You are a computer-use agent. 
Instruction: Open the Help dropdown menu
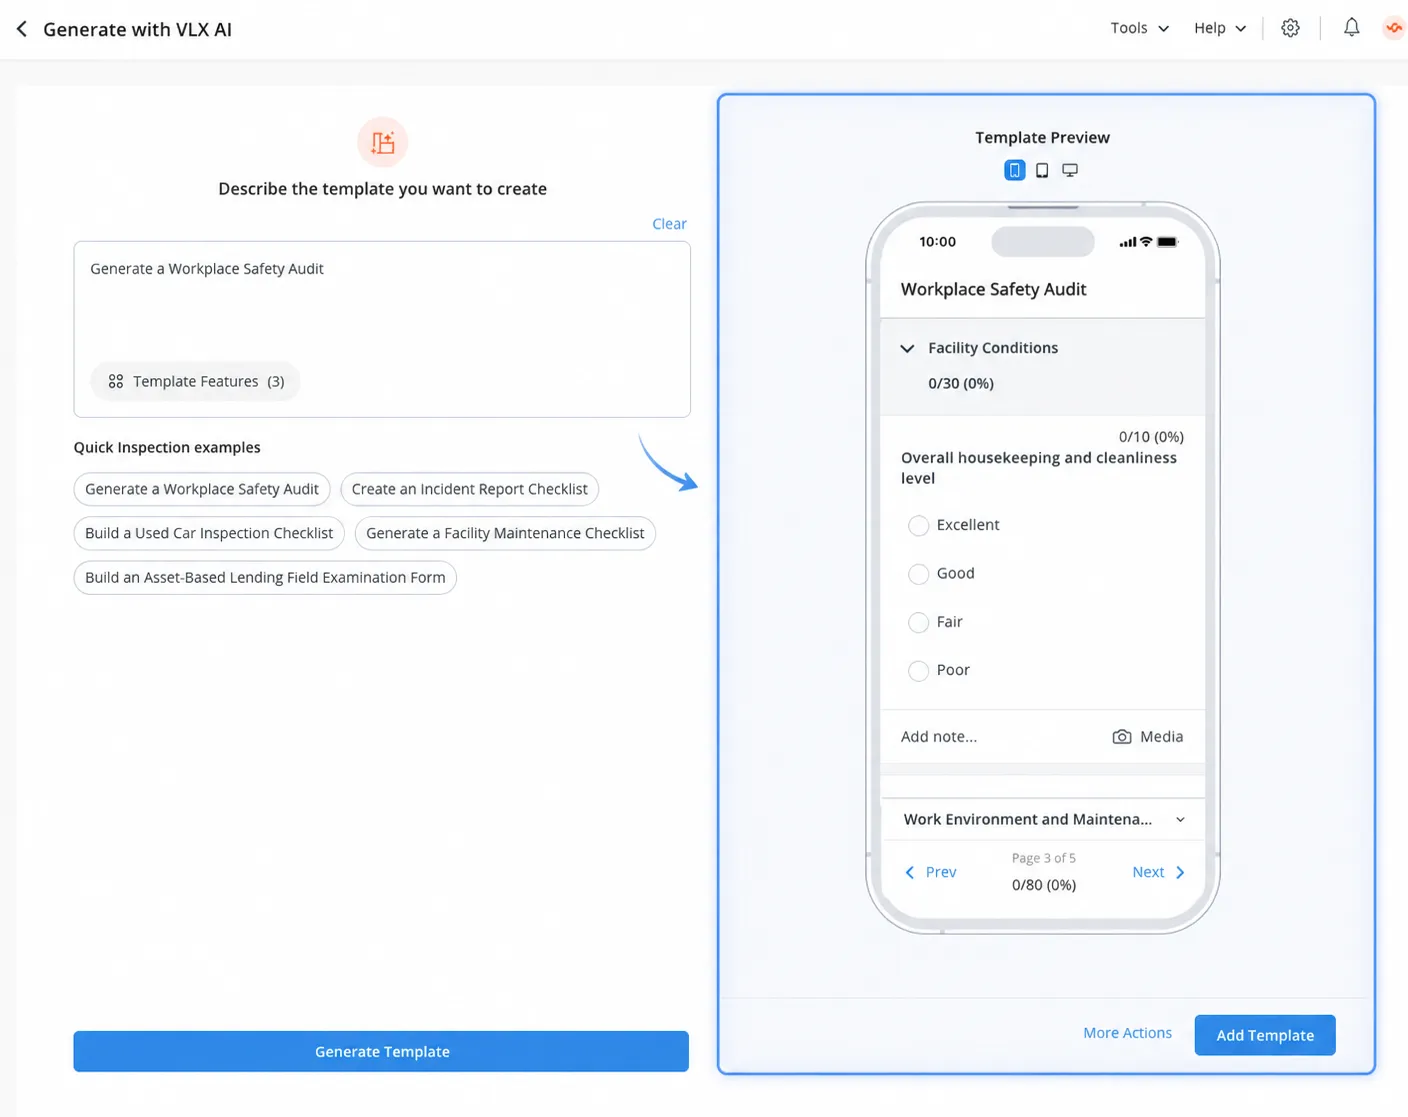point(1220,28)
